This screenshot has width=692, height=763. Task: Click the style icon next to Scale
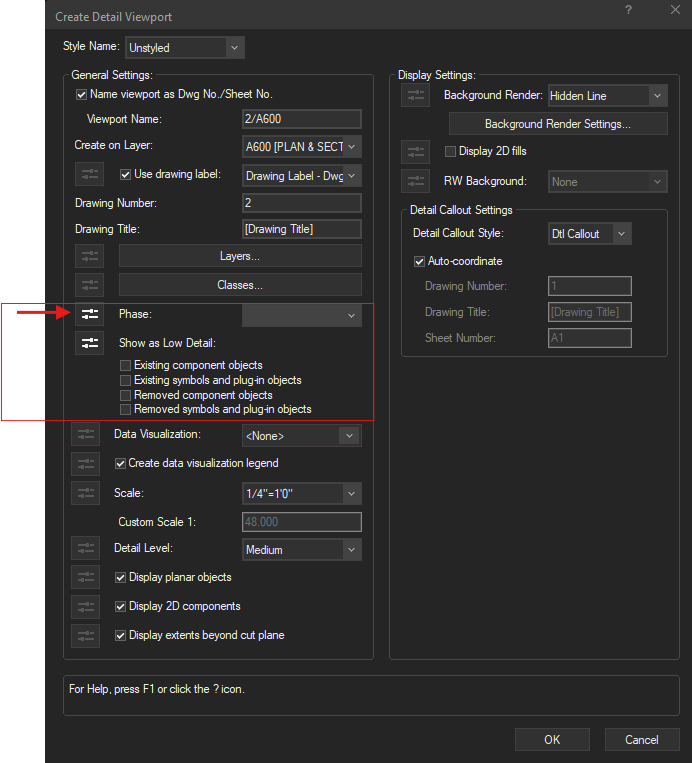86,493
